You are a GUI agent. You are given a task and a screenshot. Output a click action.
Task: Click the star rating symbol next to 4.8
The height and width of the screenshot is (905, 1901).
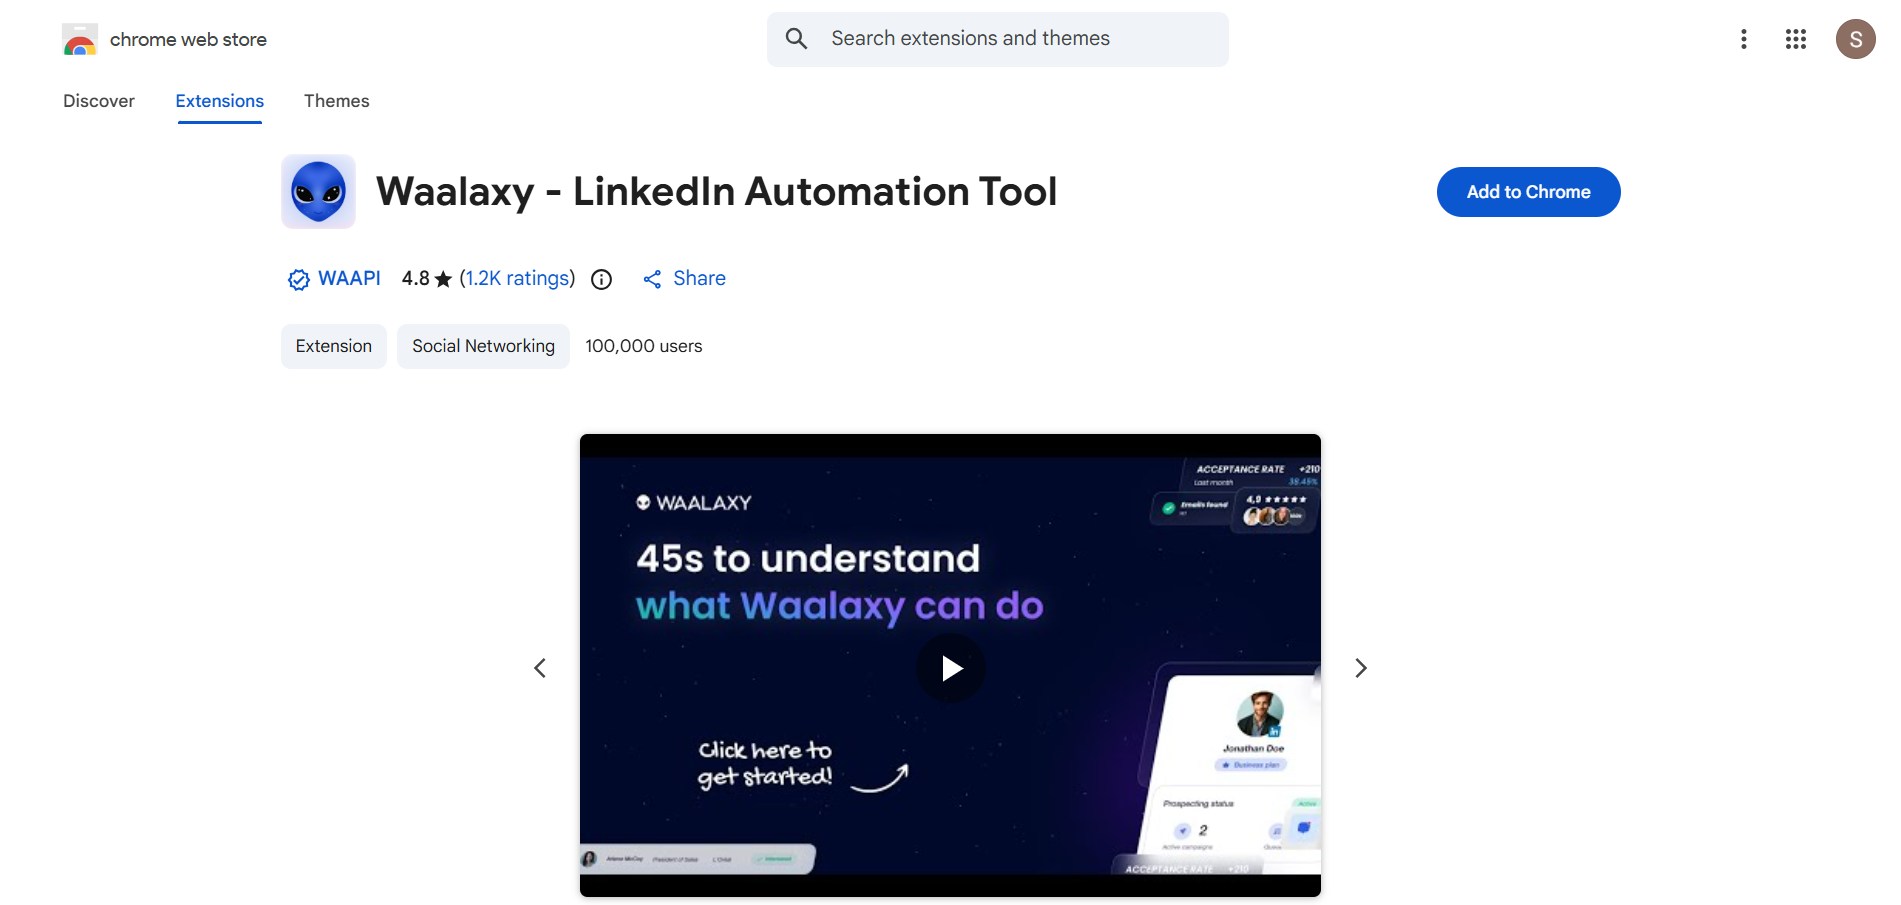[x=443, y=279]
